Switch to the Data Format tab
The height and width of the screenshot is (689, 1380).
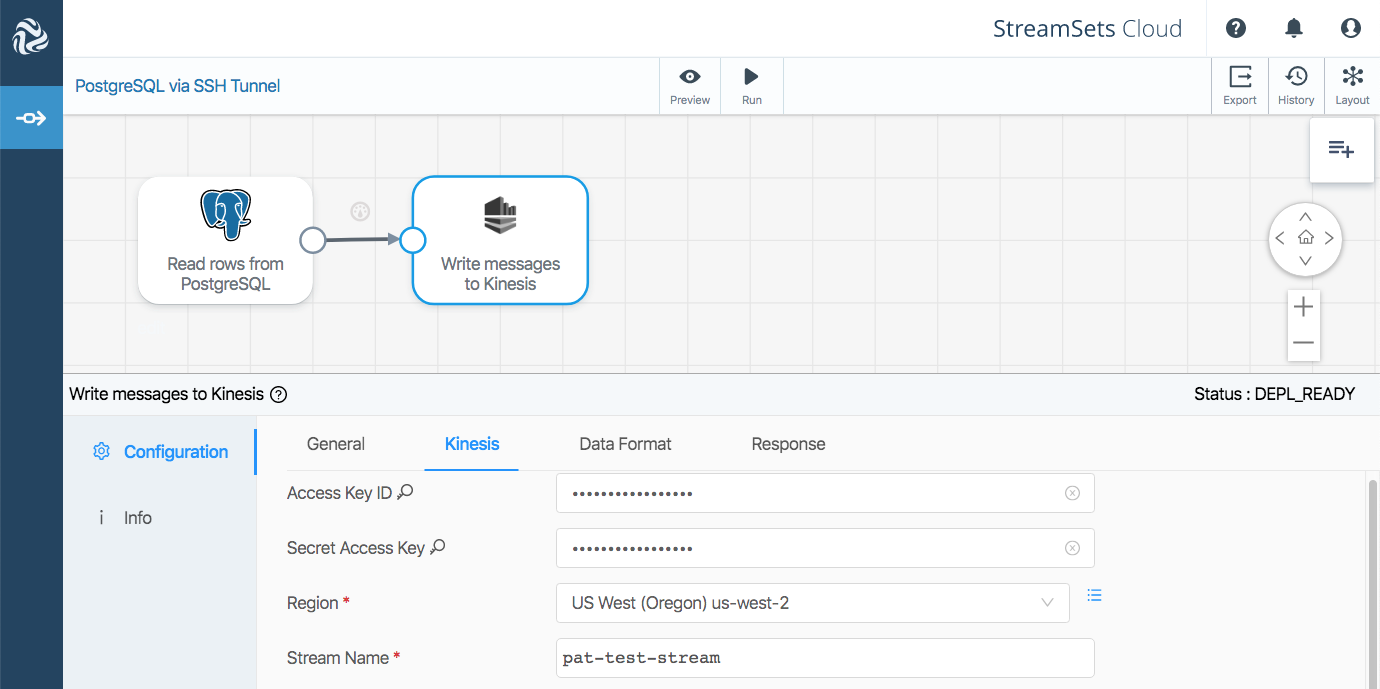tap(625, 444)
